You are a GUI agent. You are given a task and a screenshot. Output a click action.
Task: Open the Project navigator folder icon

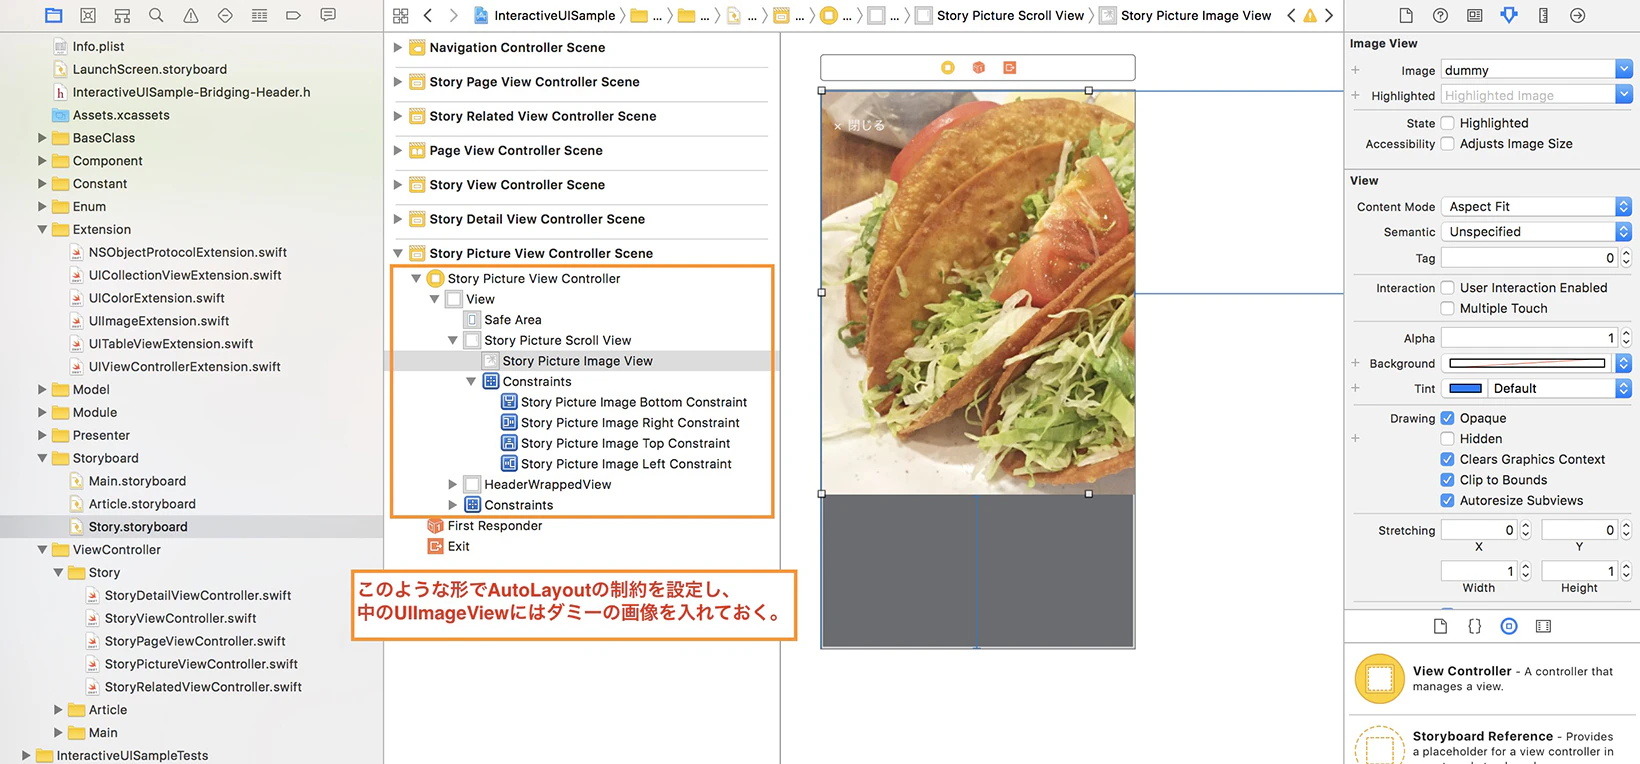click(x=54, y=15)
